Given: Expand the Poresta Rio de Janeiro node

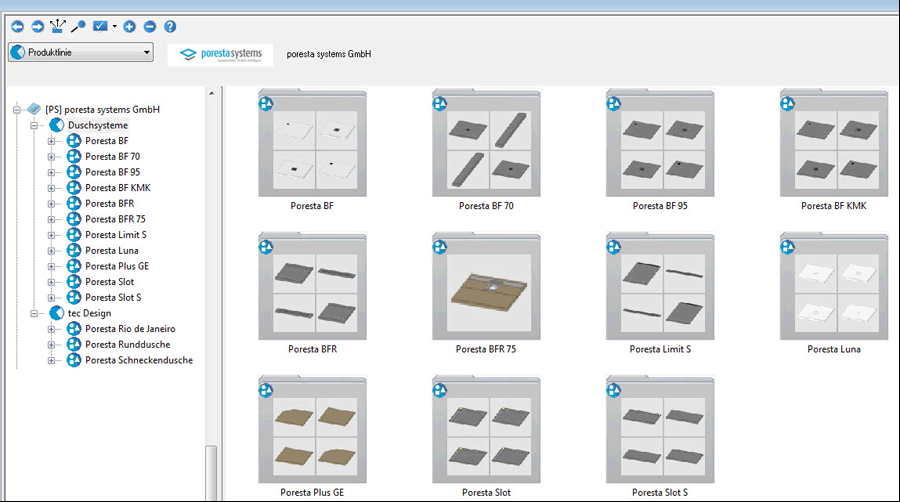Looking at the screenshot, I should [x=51, y=329].
